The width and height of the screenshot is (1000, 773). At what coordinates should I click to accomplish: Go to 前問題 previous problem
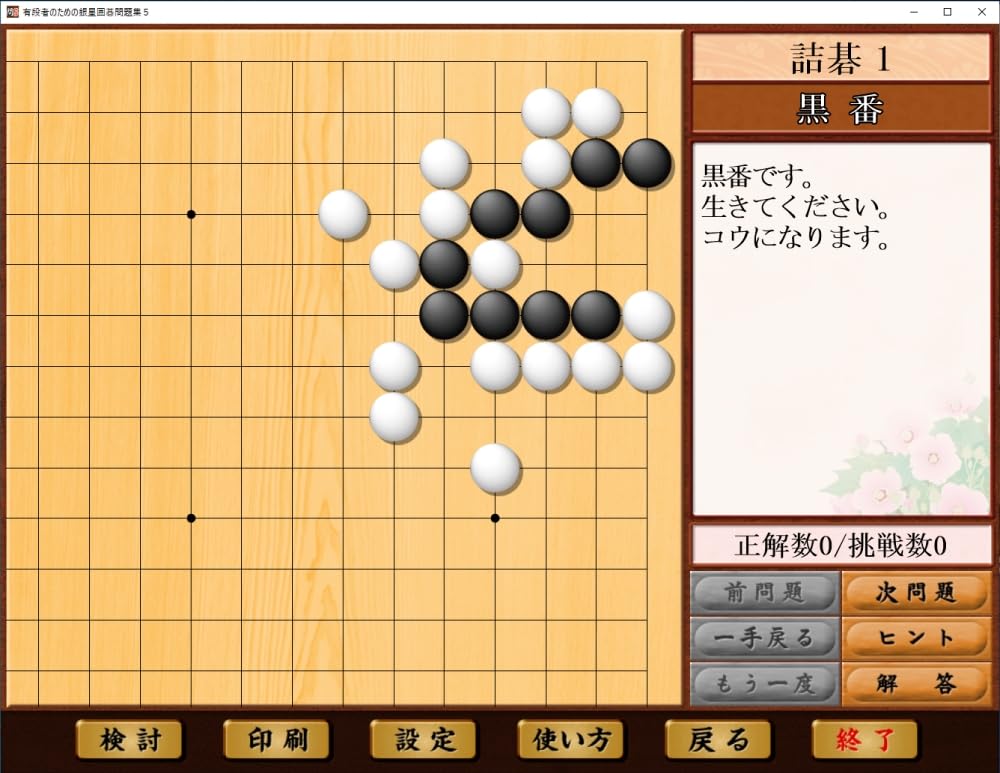[x=765, y=592]
